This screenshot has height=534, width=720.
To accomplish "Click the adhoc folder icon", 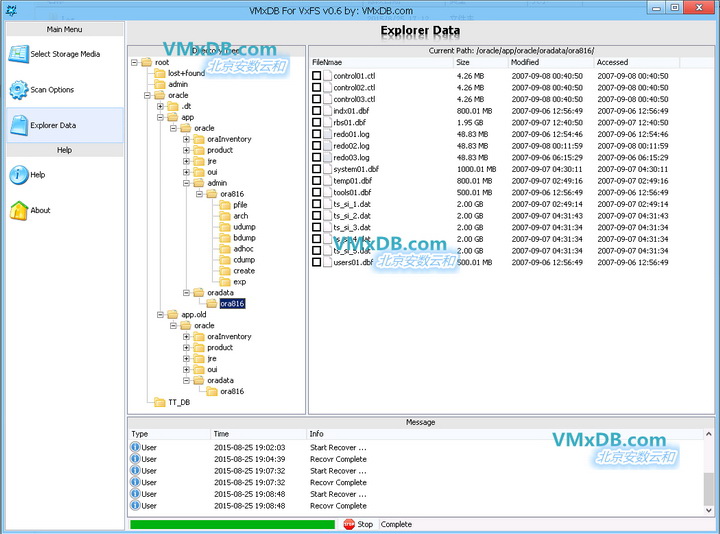I will point(225,249).
